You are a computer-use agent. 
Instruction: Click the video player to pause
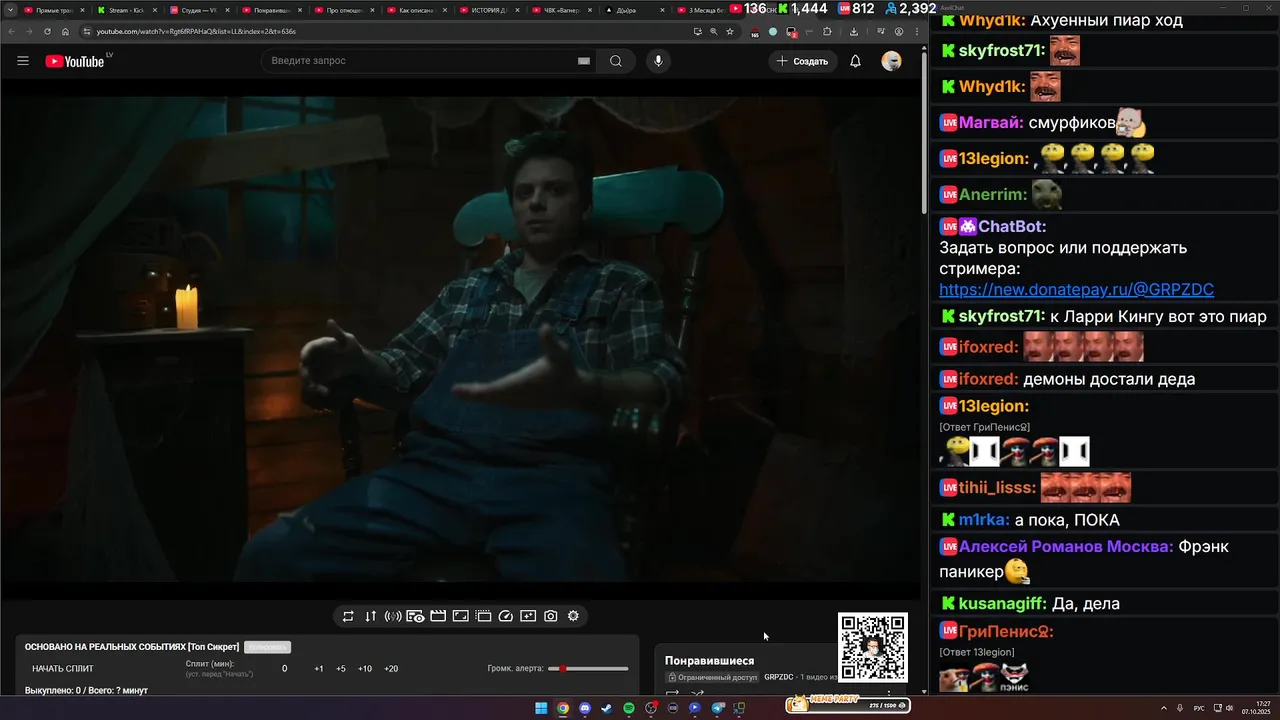point(460,338)
